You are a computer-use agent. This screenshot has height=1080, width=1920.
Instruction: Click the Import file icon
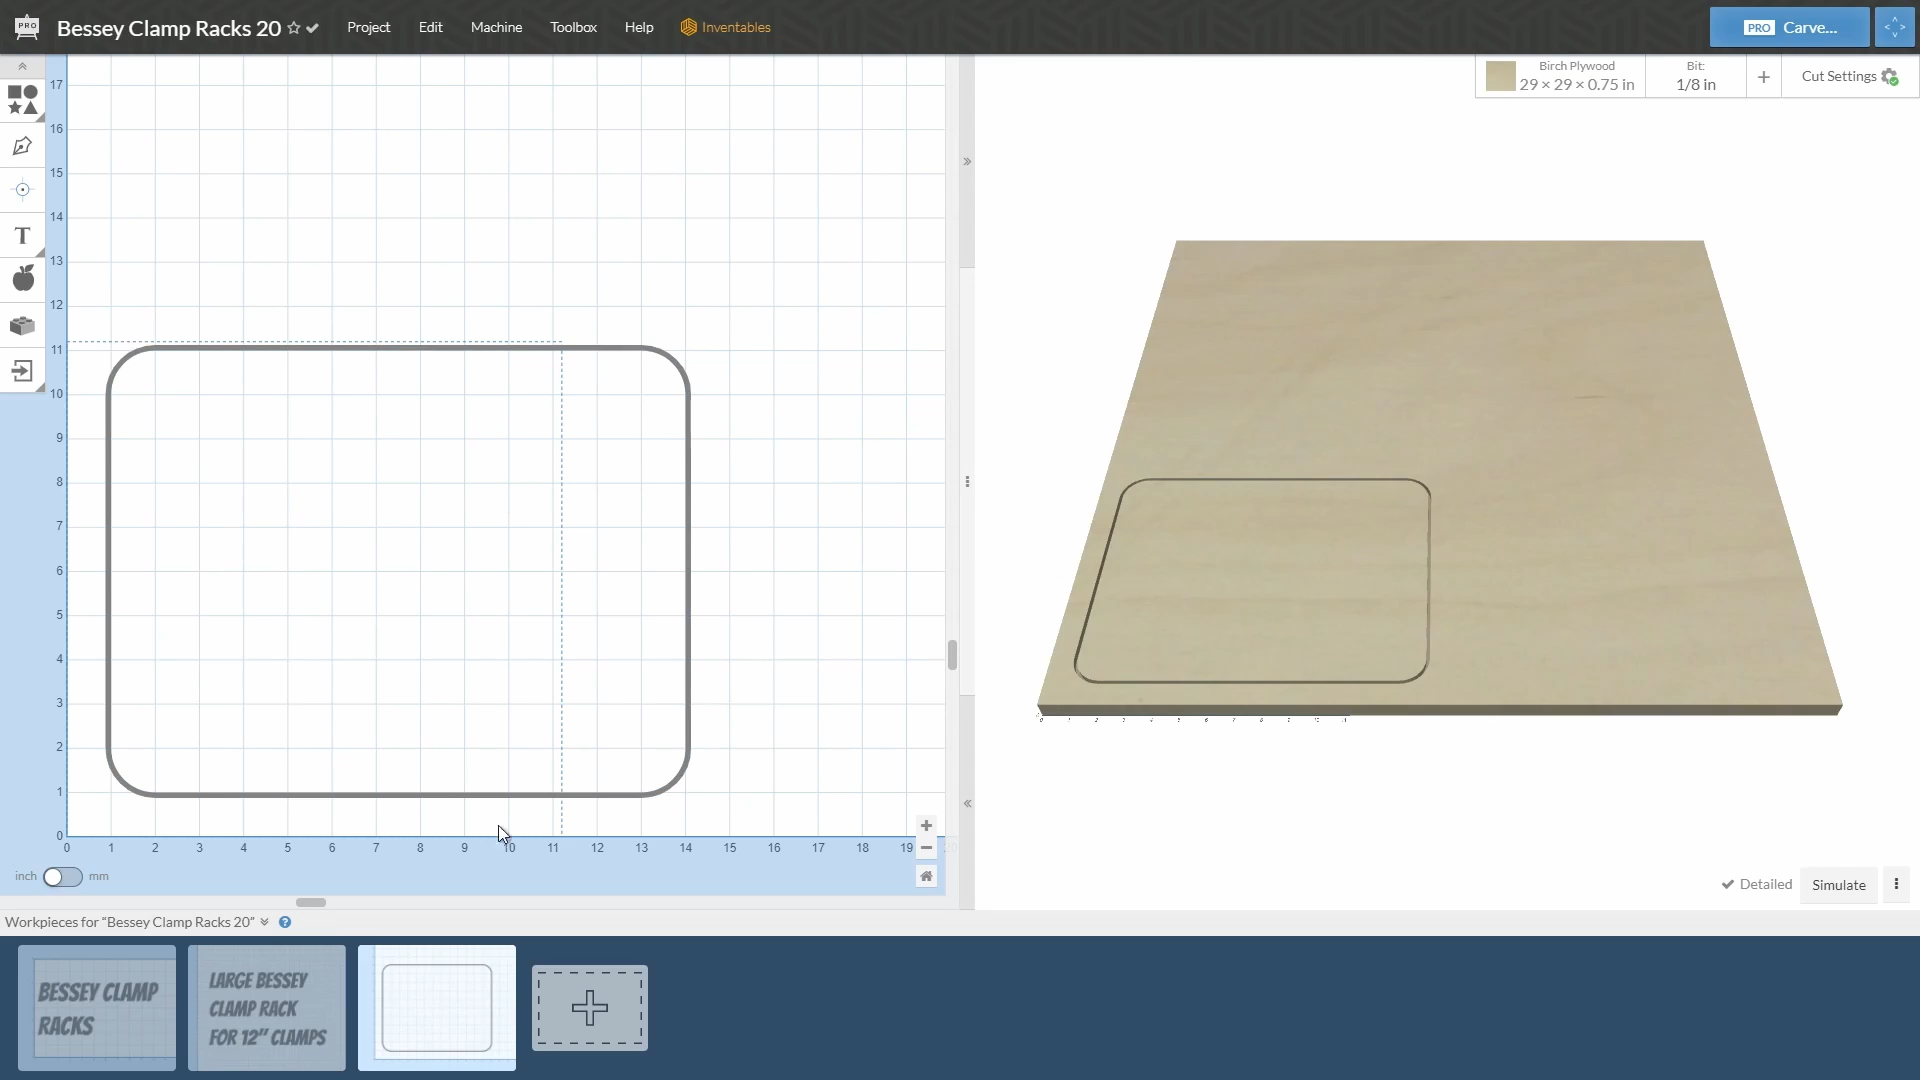(x=22, y=372)
